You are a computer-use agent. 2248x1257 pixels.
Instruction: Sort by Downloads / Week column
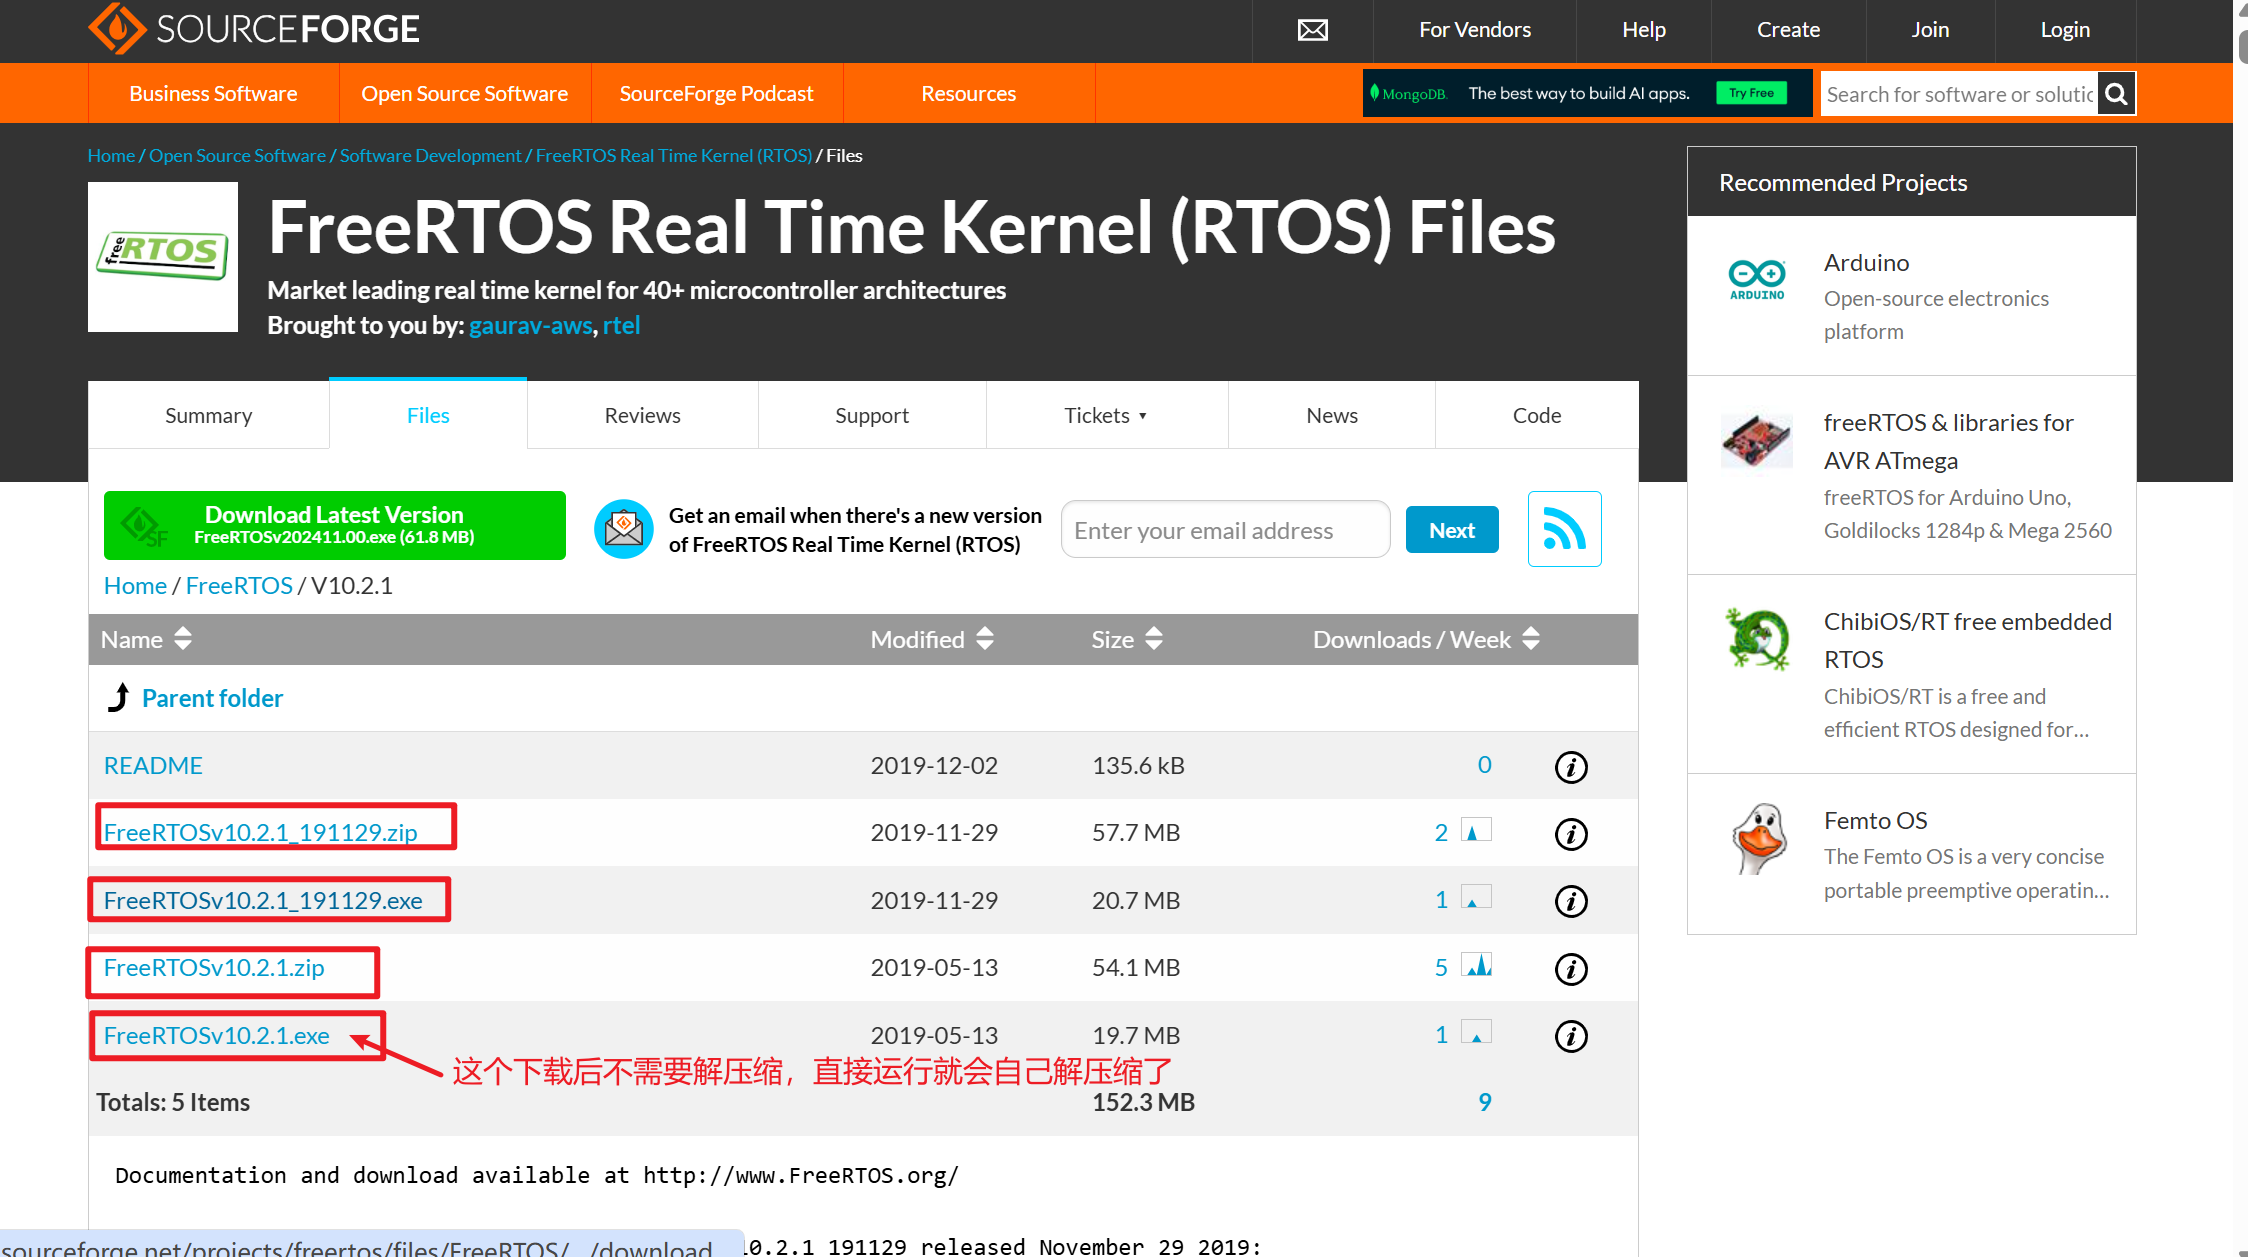click(1425, 639)
